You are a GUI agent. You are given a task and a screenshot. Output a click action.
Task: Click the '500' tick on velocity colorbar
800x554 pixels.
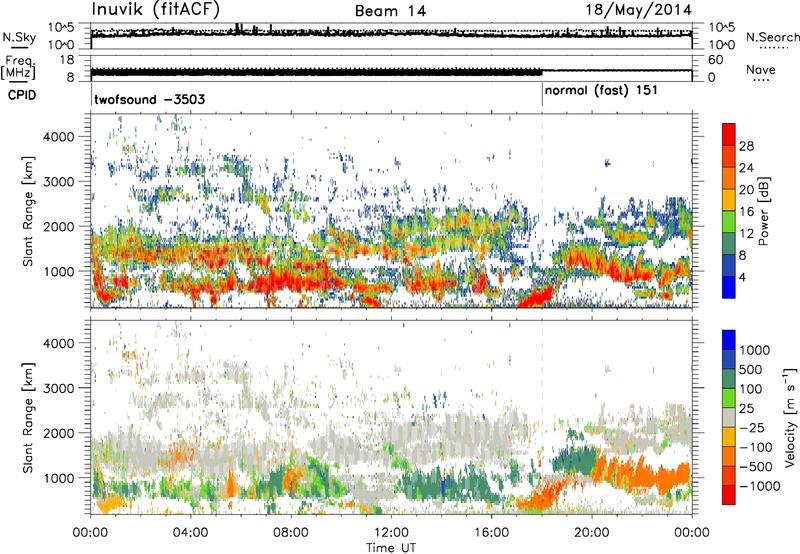[x=751, y=369]
